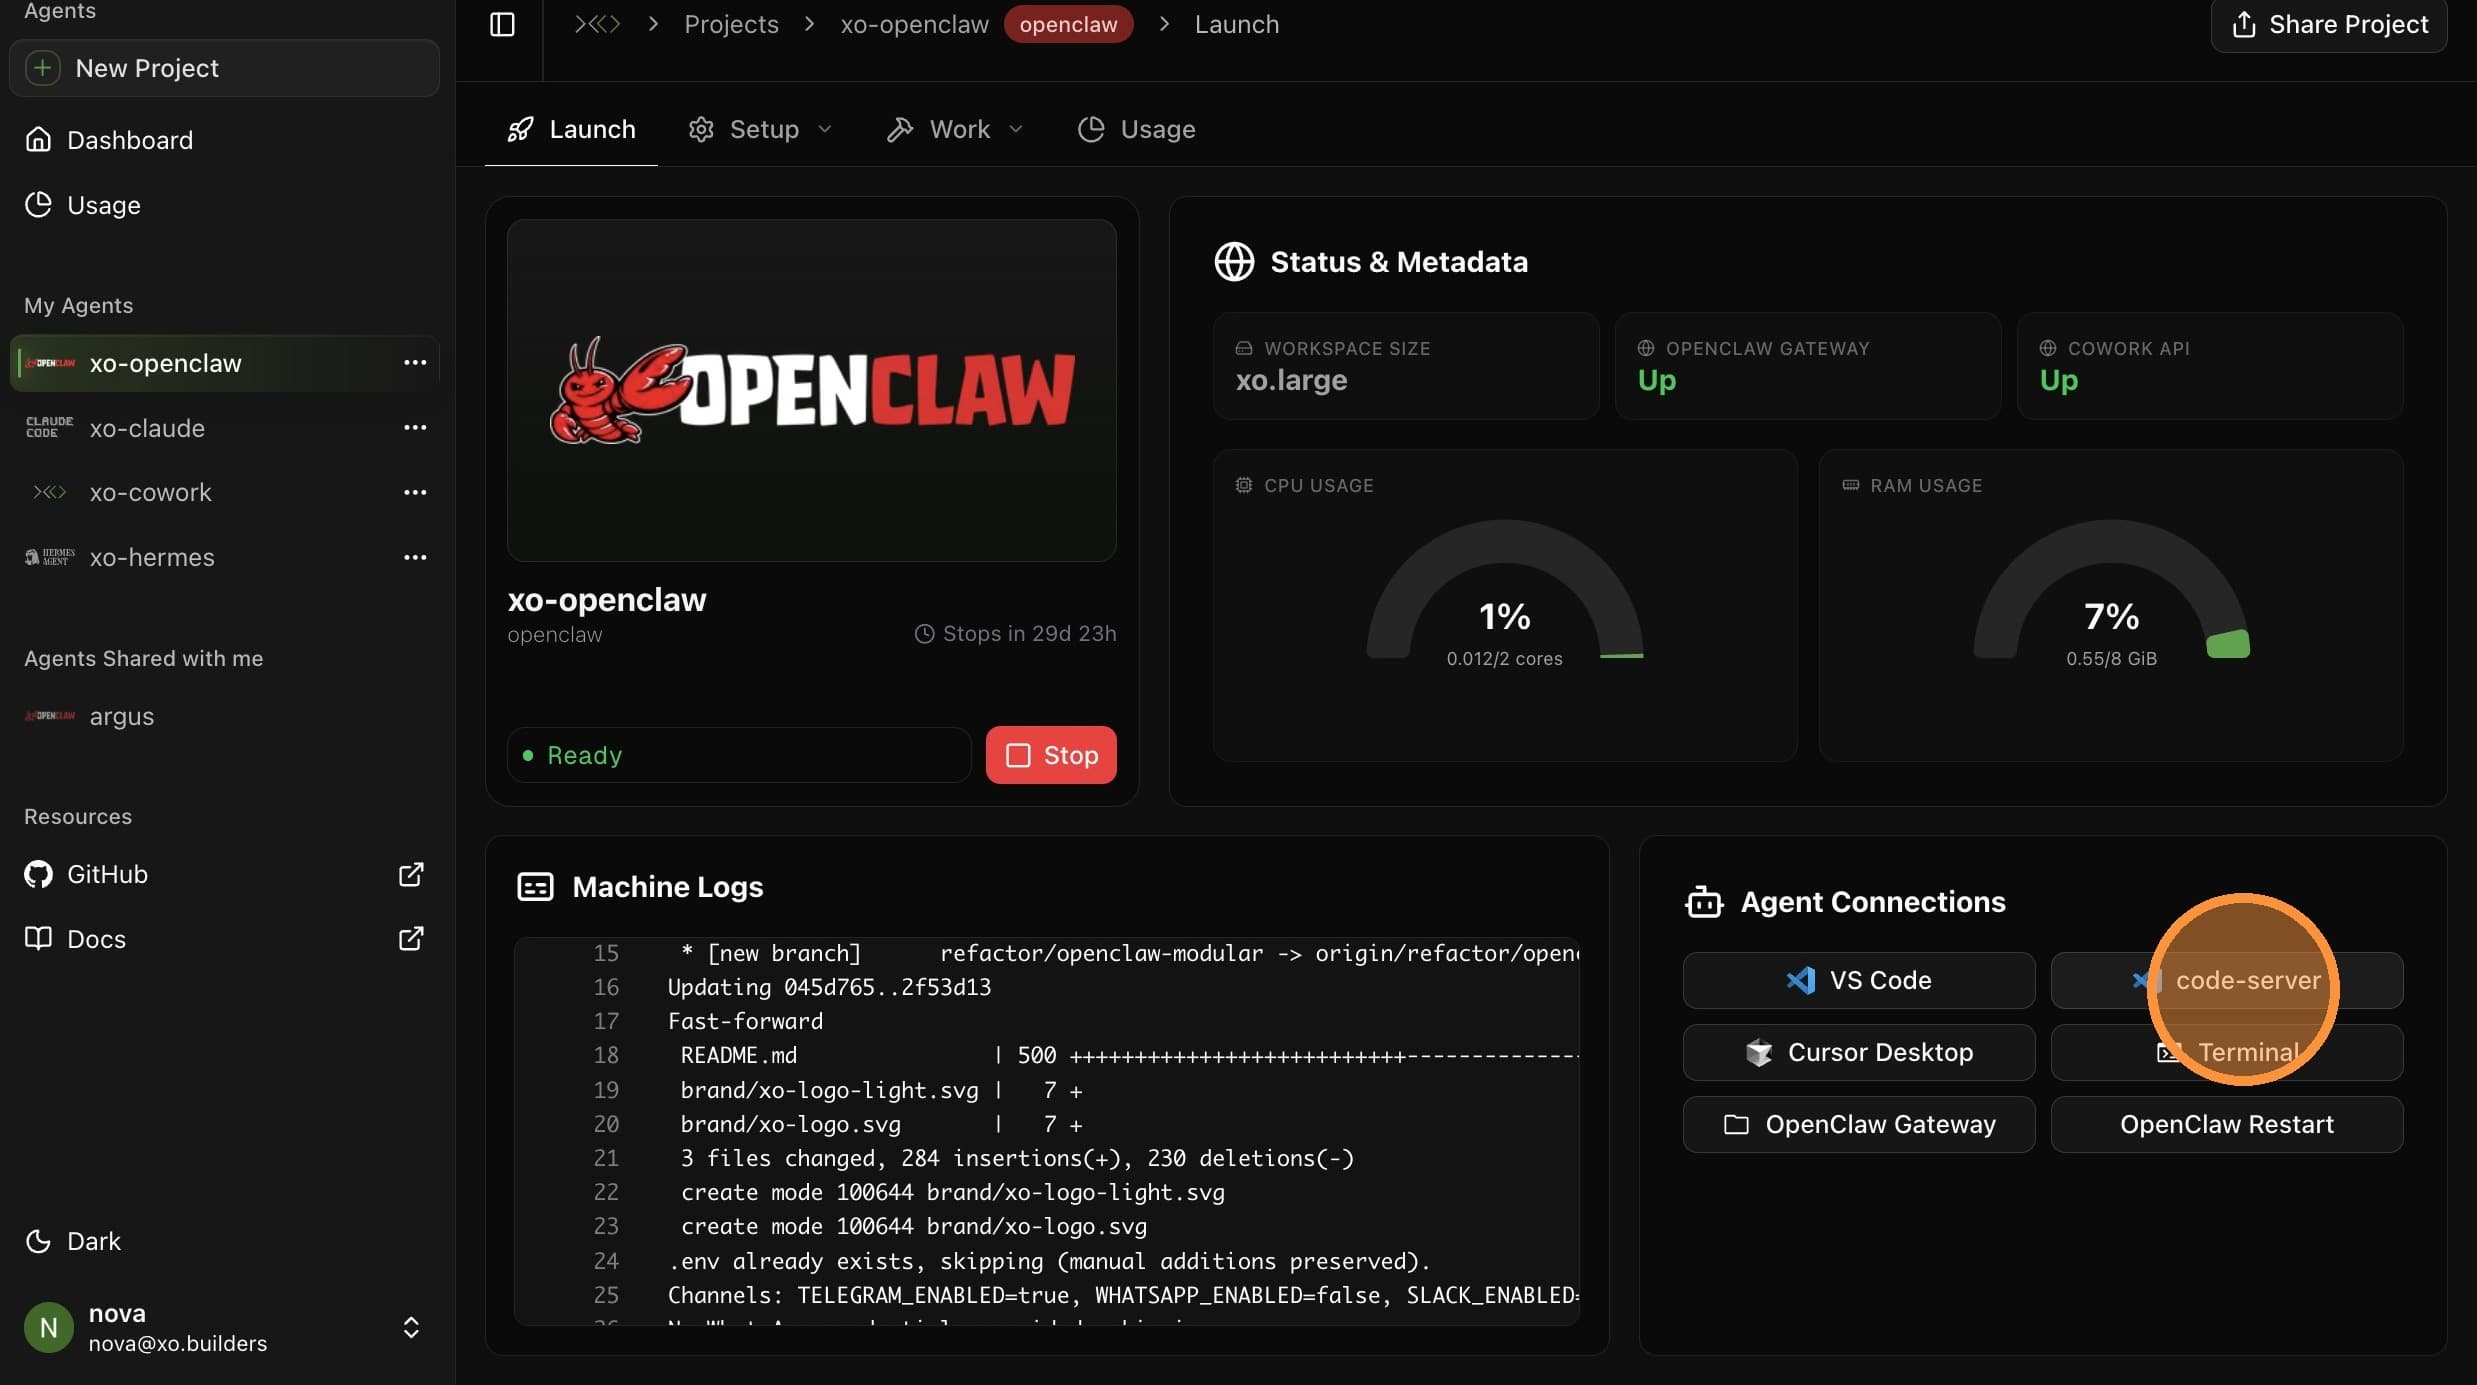
Task: Click log line 24 .env already exists
Action: [1047, 1261]
